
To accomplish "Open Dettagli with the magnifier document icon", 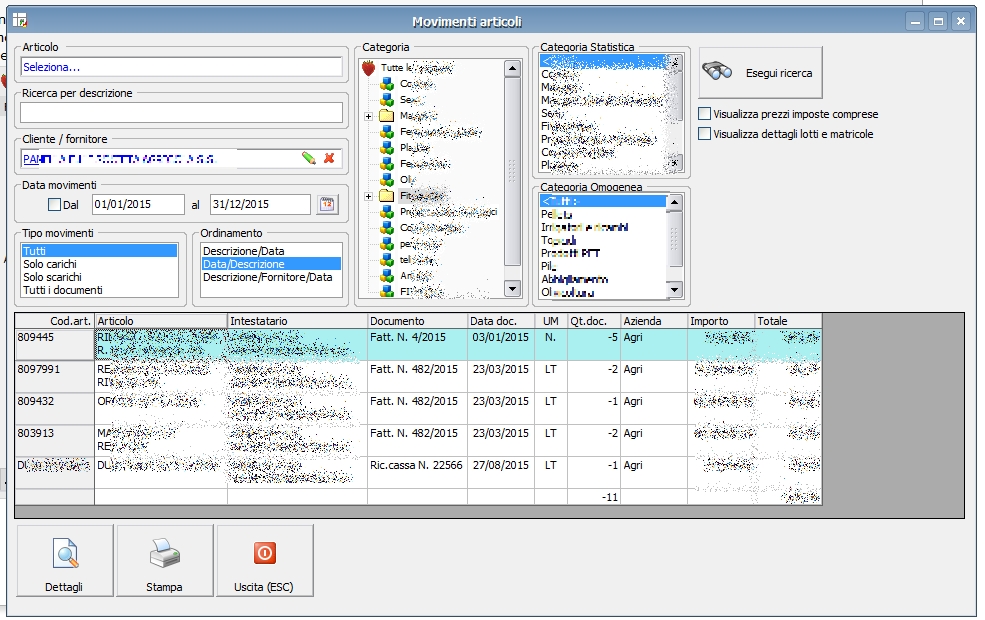I will click(x=65, y=552).
